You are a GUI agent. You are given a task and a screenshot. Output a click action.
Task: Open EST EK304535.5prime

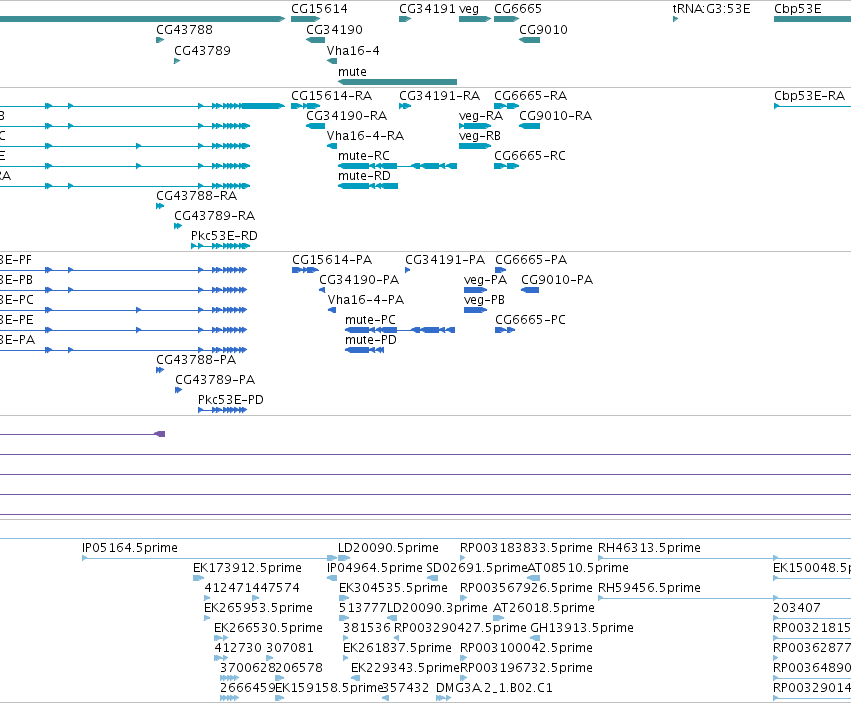click(393, 588)
